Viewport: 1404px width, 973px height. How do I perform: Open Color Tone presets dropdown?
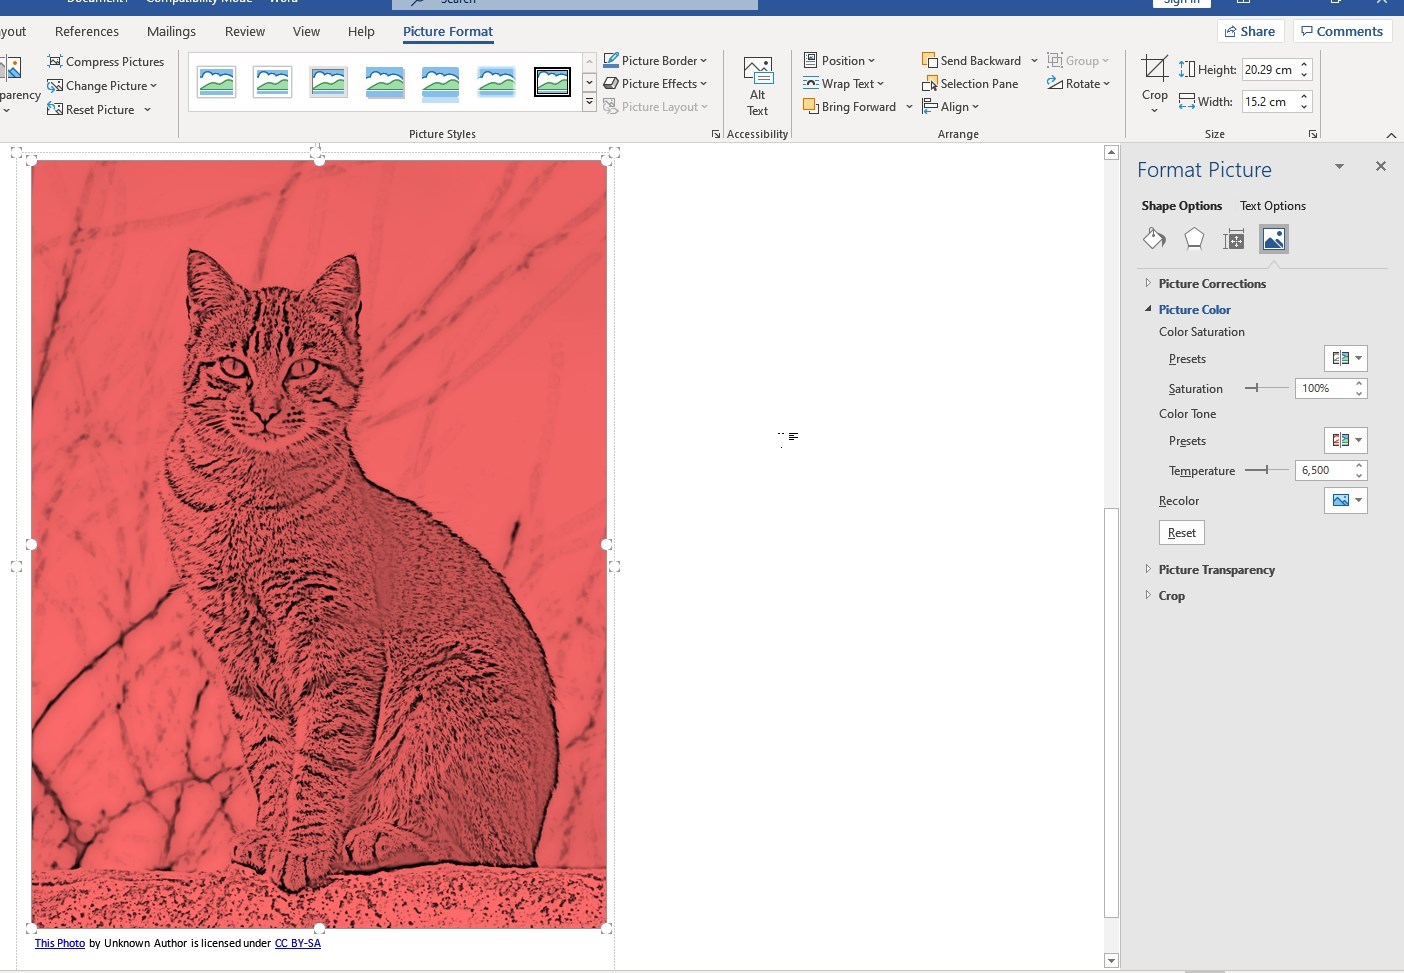(1345, 441)
